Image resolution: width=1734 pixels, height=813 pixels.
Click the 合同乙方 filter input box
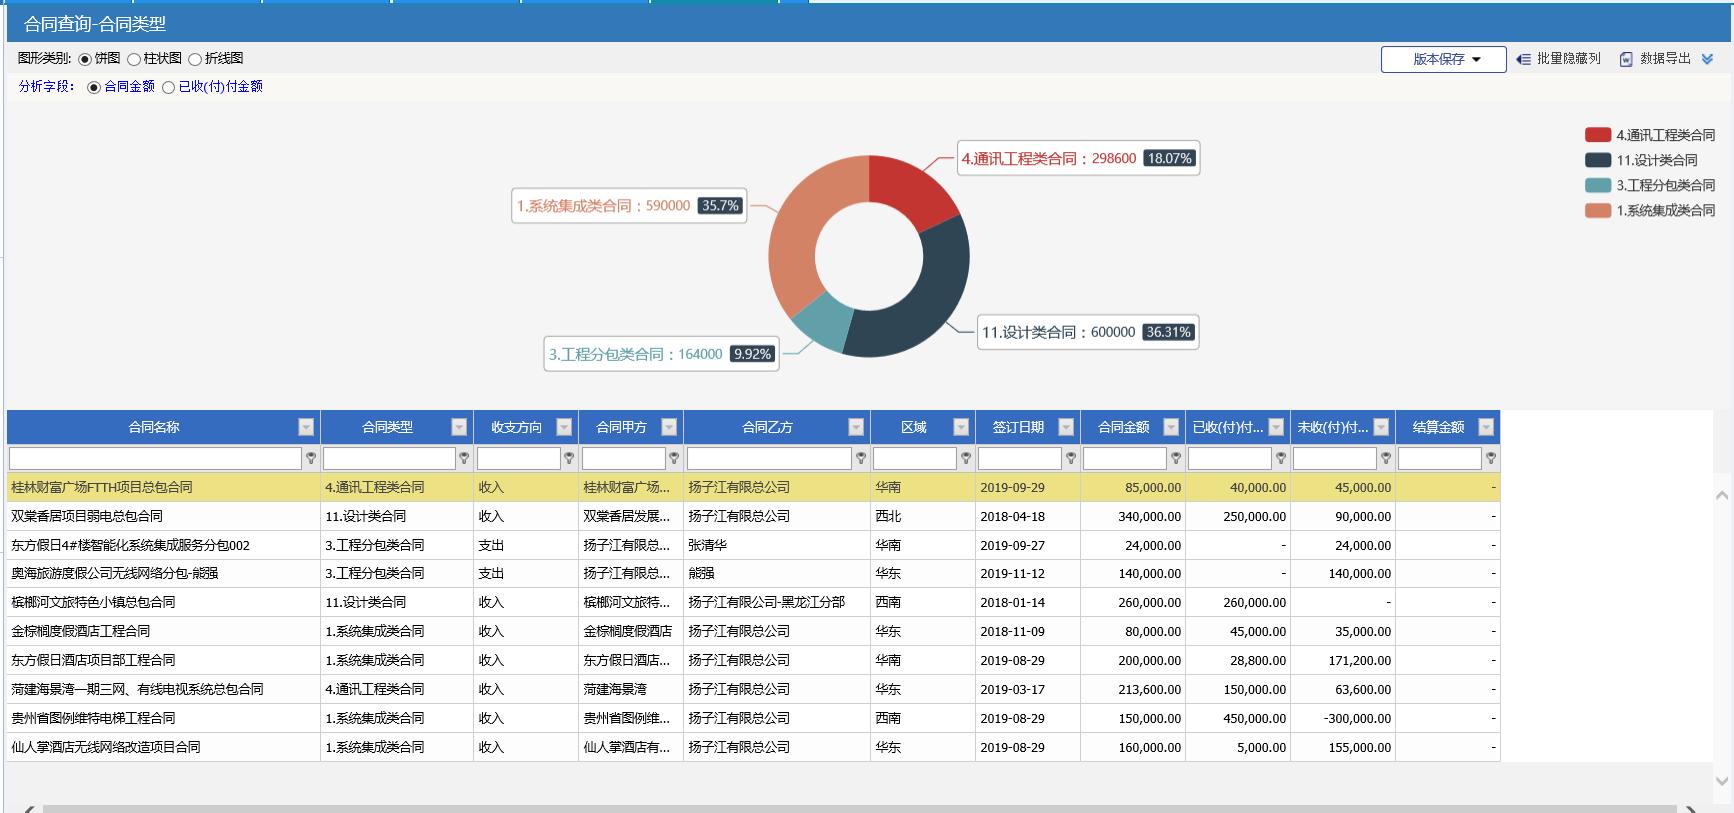[x=768, y=458]
